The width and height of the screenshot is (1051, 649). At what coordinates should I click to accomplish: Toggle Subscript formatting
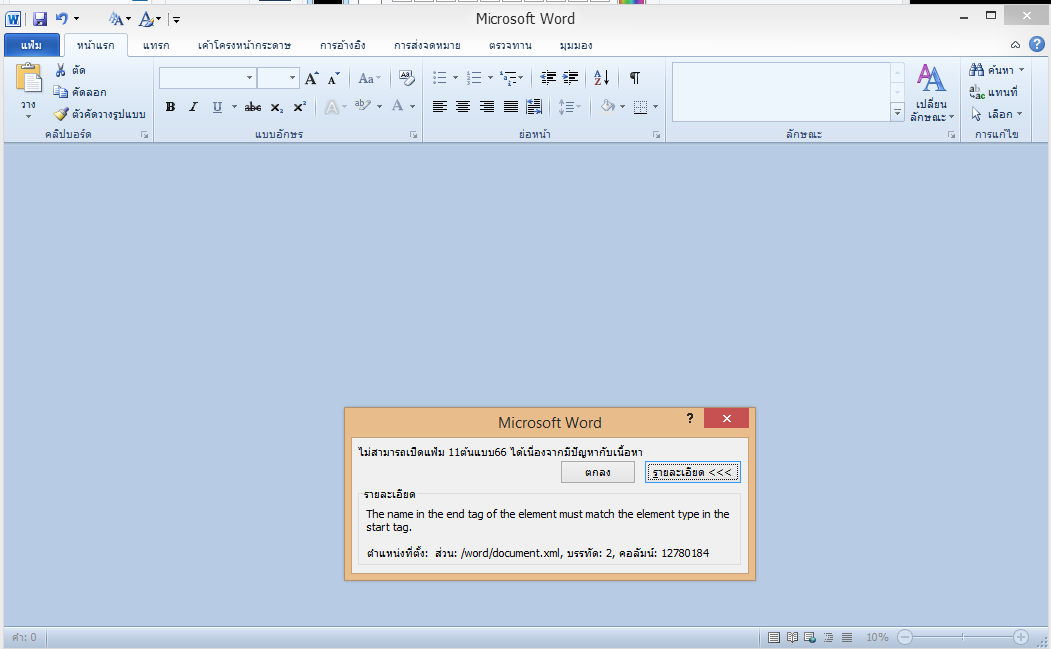point(277,107)
